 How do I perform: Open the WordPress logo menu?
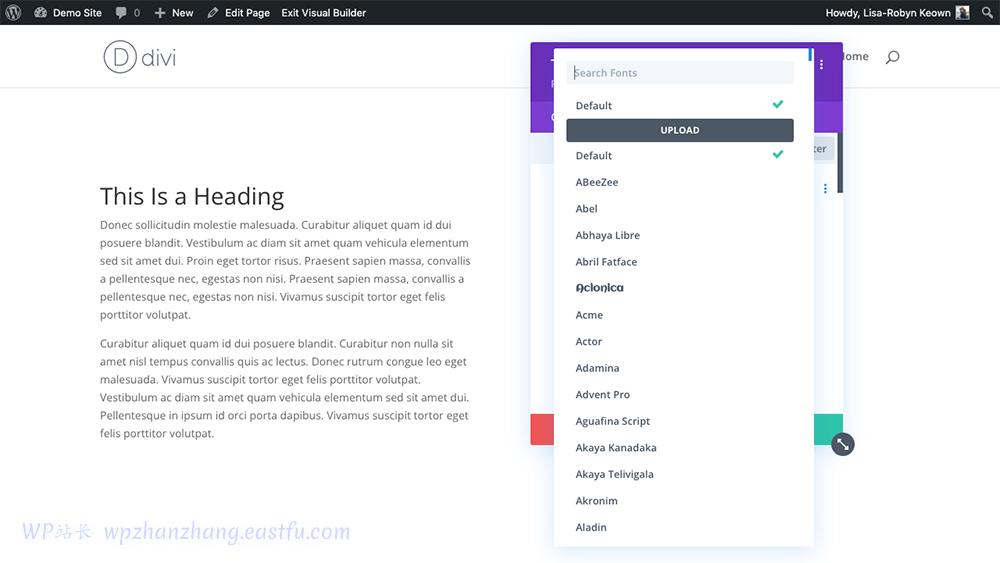pyautogui.click(x=13, y=12)
